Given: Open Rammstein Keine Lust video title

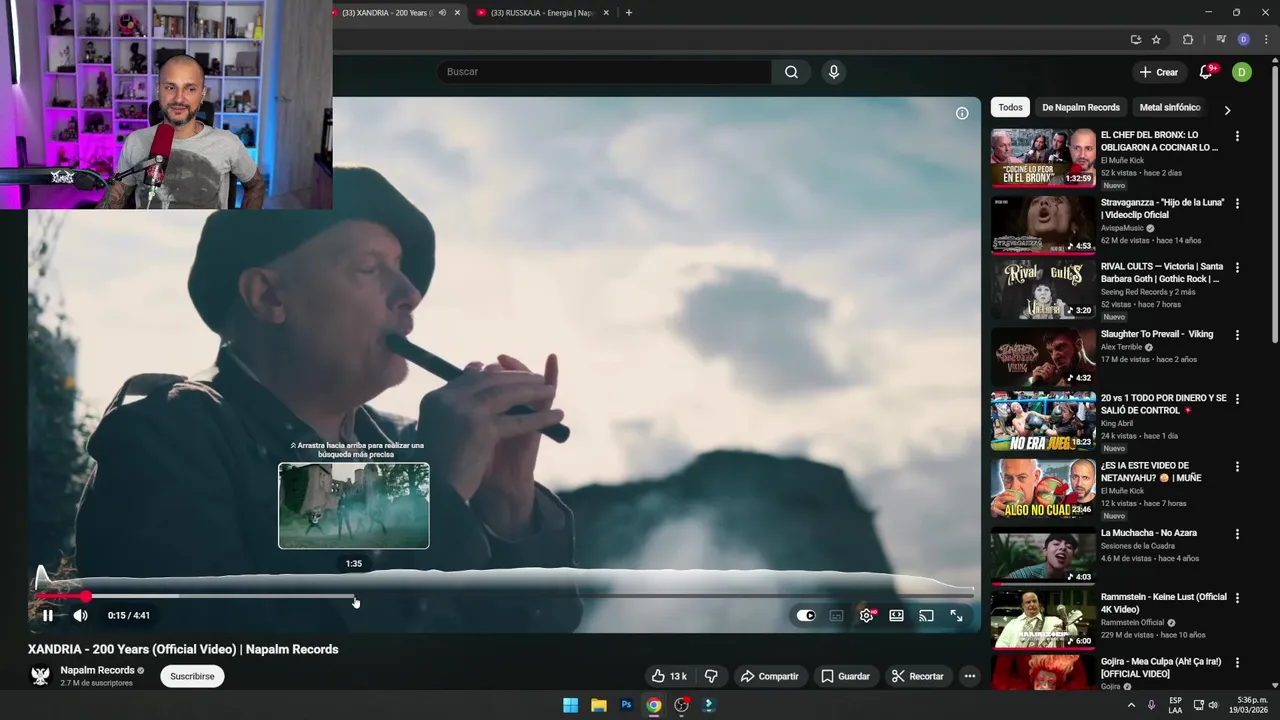Looking at the screenshot, I should coord(1164,603).
